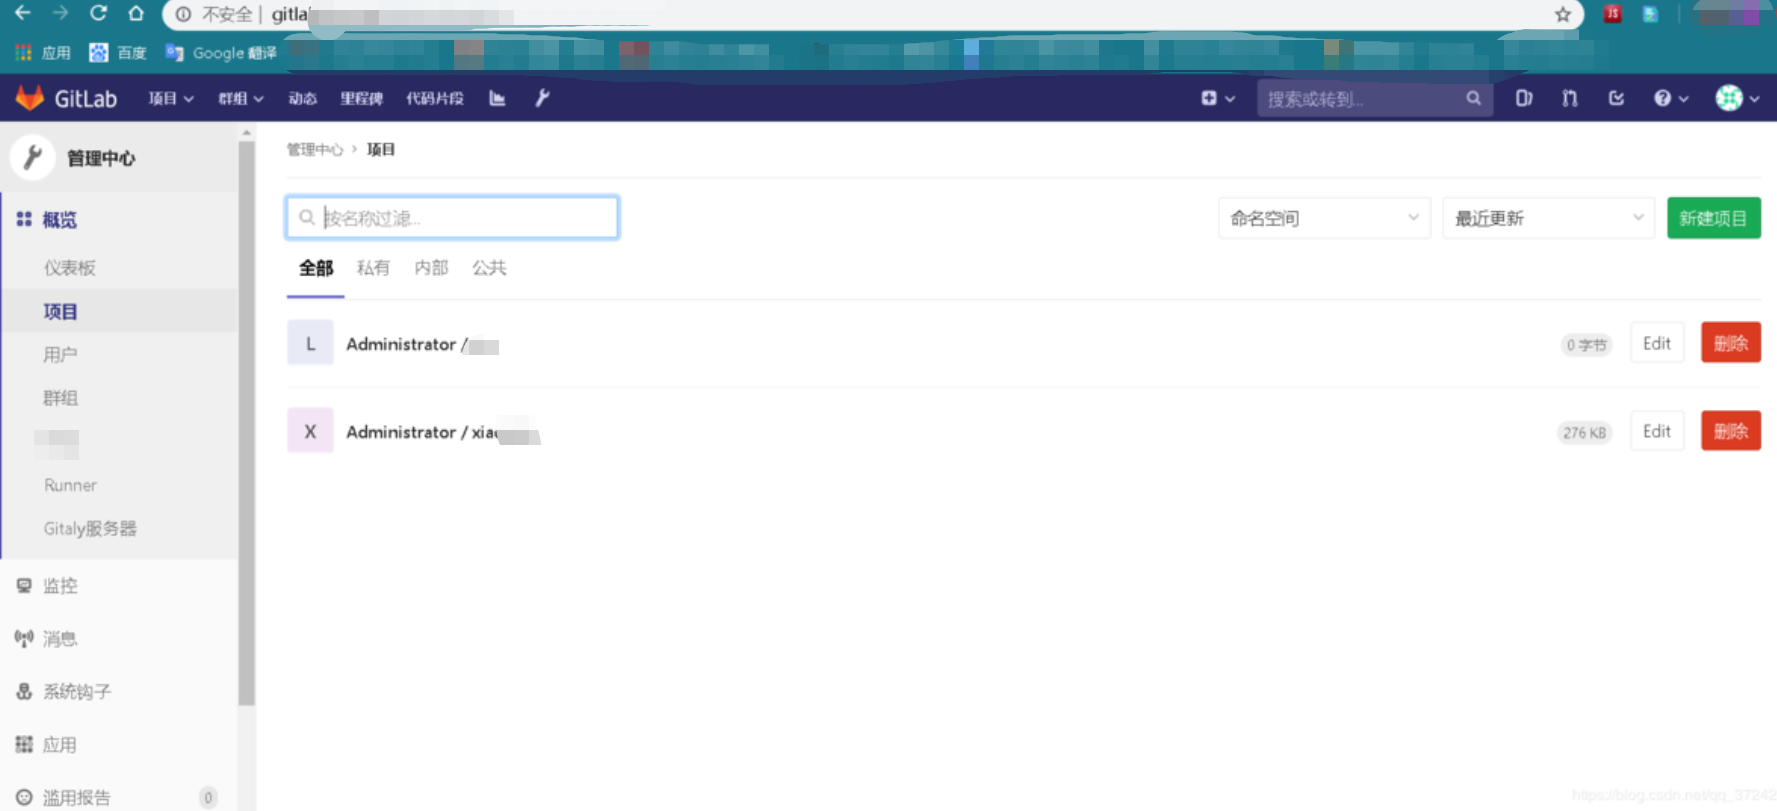The image size is (1777, 811).
Task: Open the help question mark menu
Action: [1671, 98]
